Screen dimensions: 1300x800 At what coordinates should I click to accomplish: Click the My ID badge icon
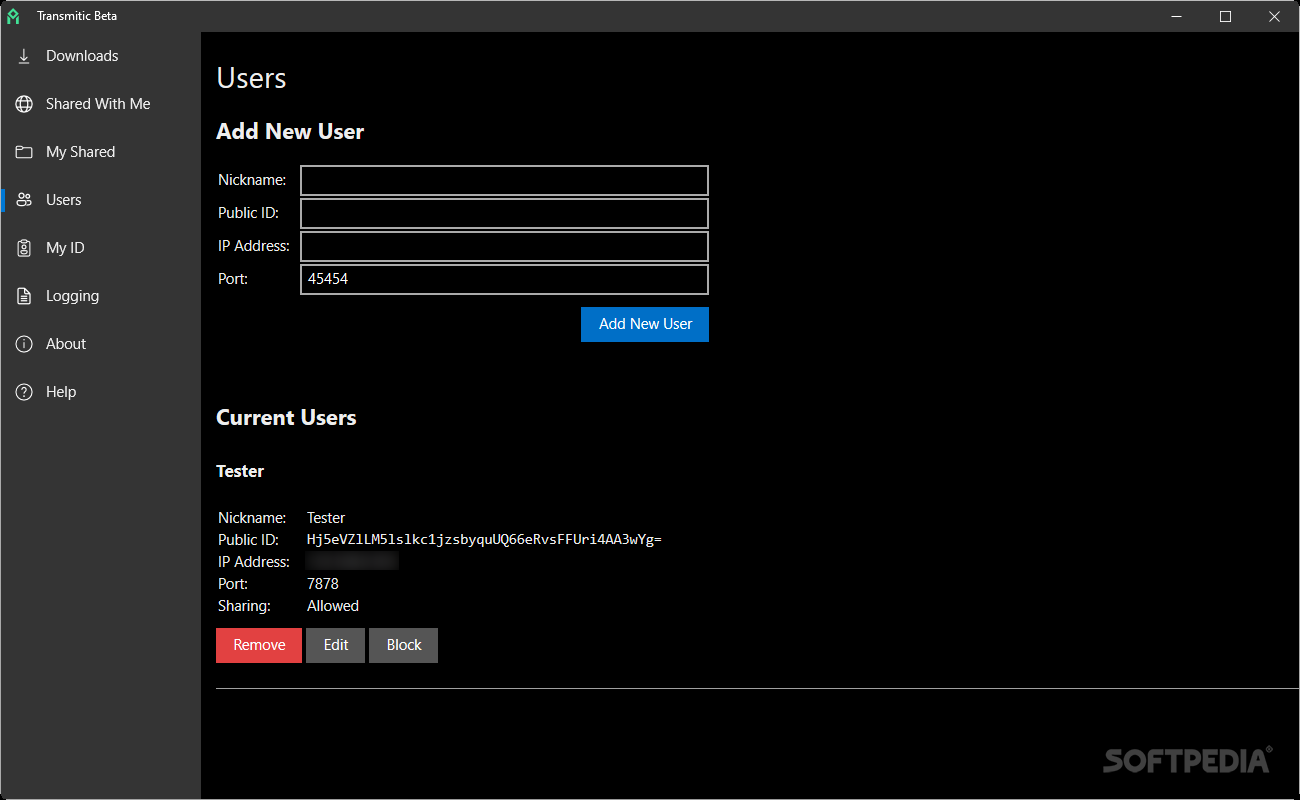click(x=24, y=248)
